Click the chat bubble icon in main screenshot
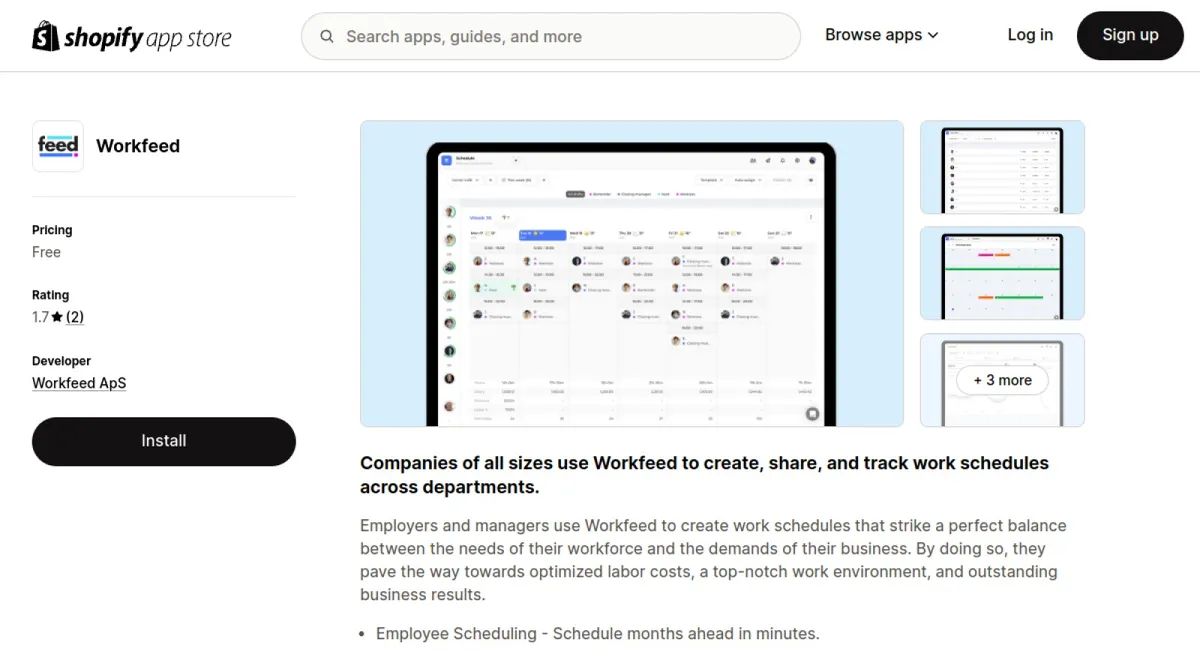This screenshot has height=650, width=1200. click(x=812, y=414)
